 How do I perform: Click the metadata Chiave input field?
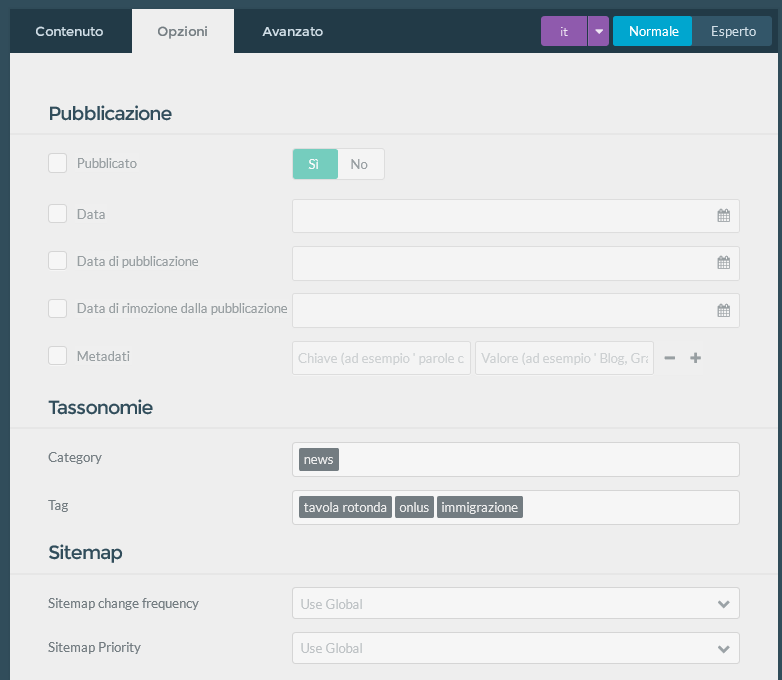point(381,358)
